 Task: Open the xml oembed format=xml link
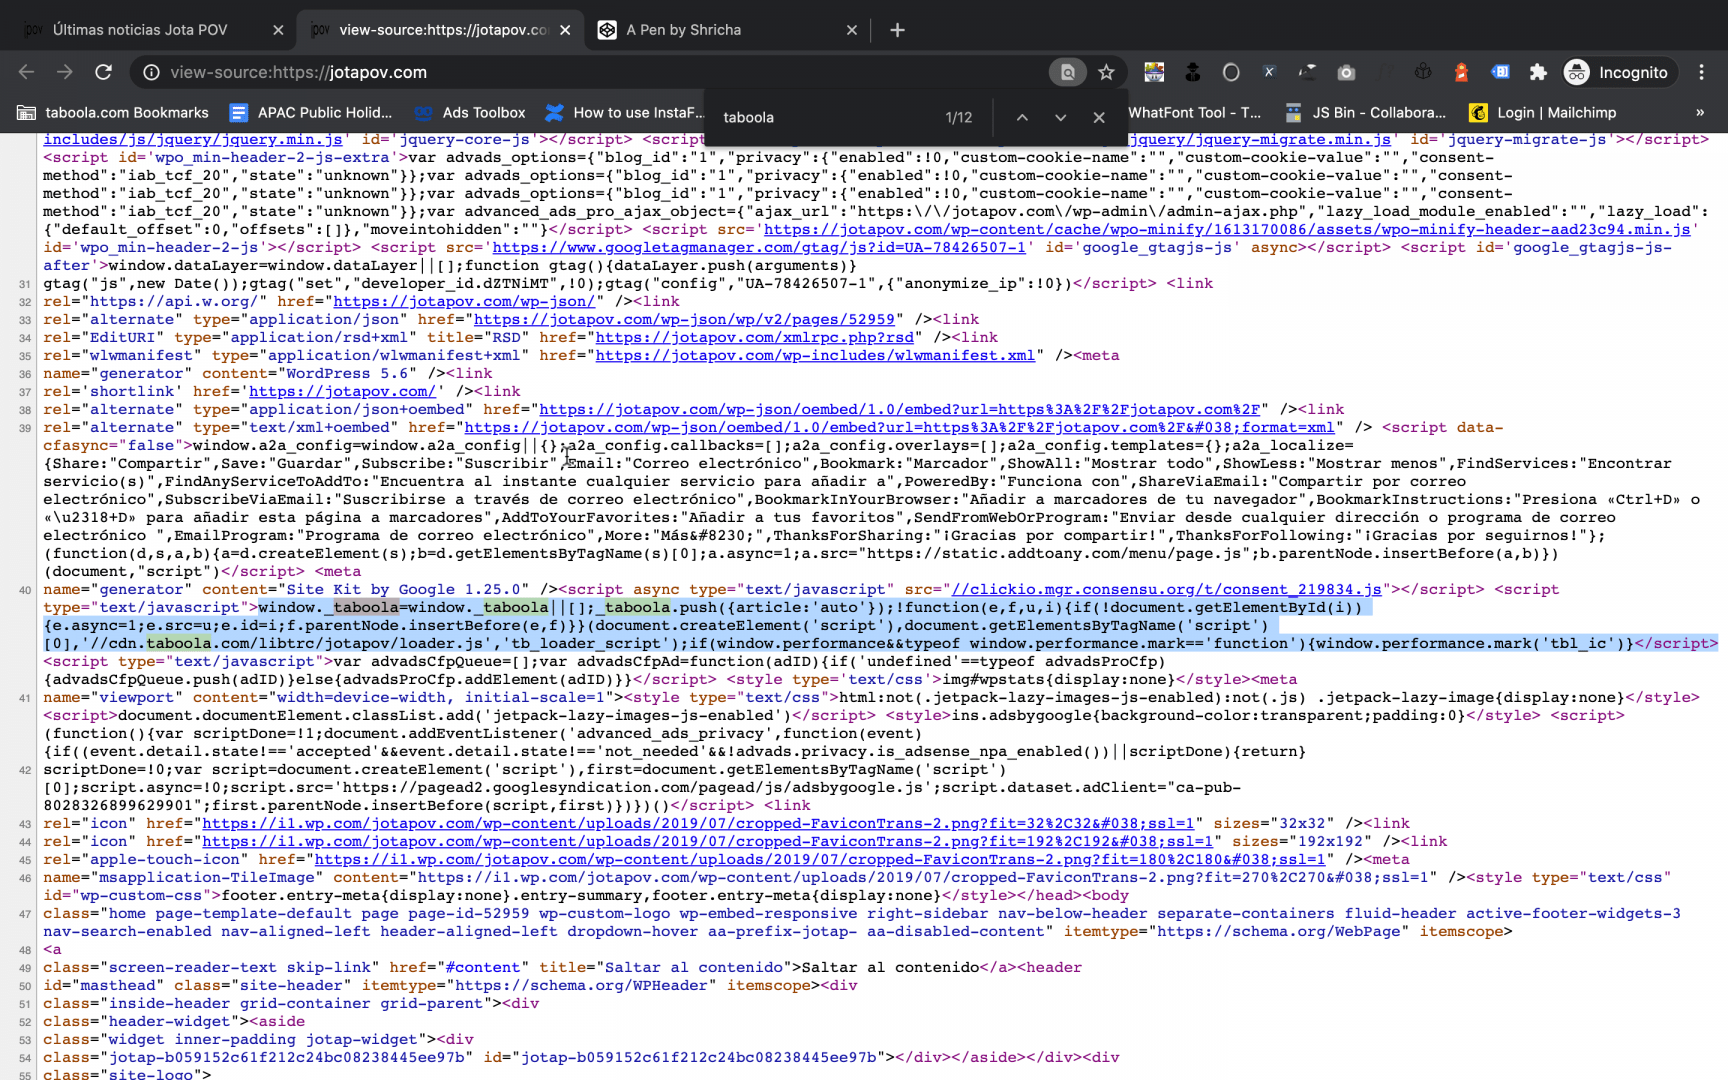click(899, 427)
